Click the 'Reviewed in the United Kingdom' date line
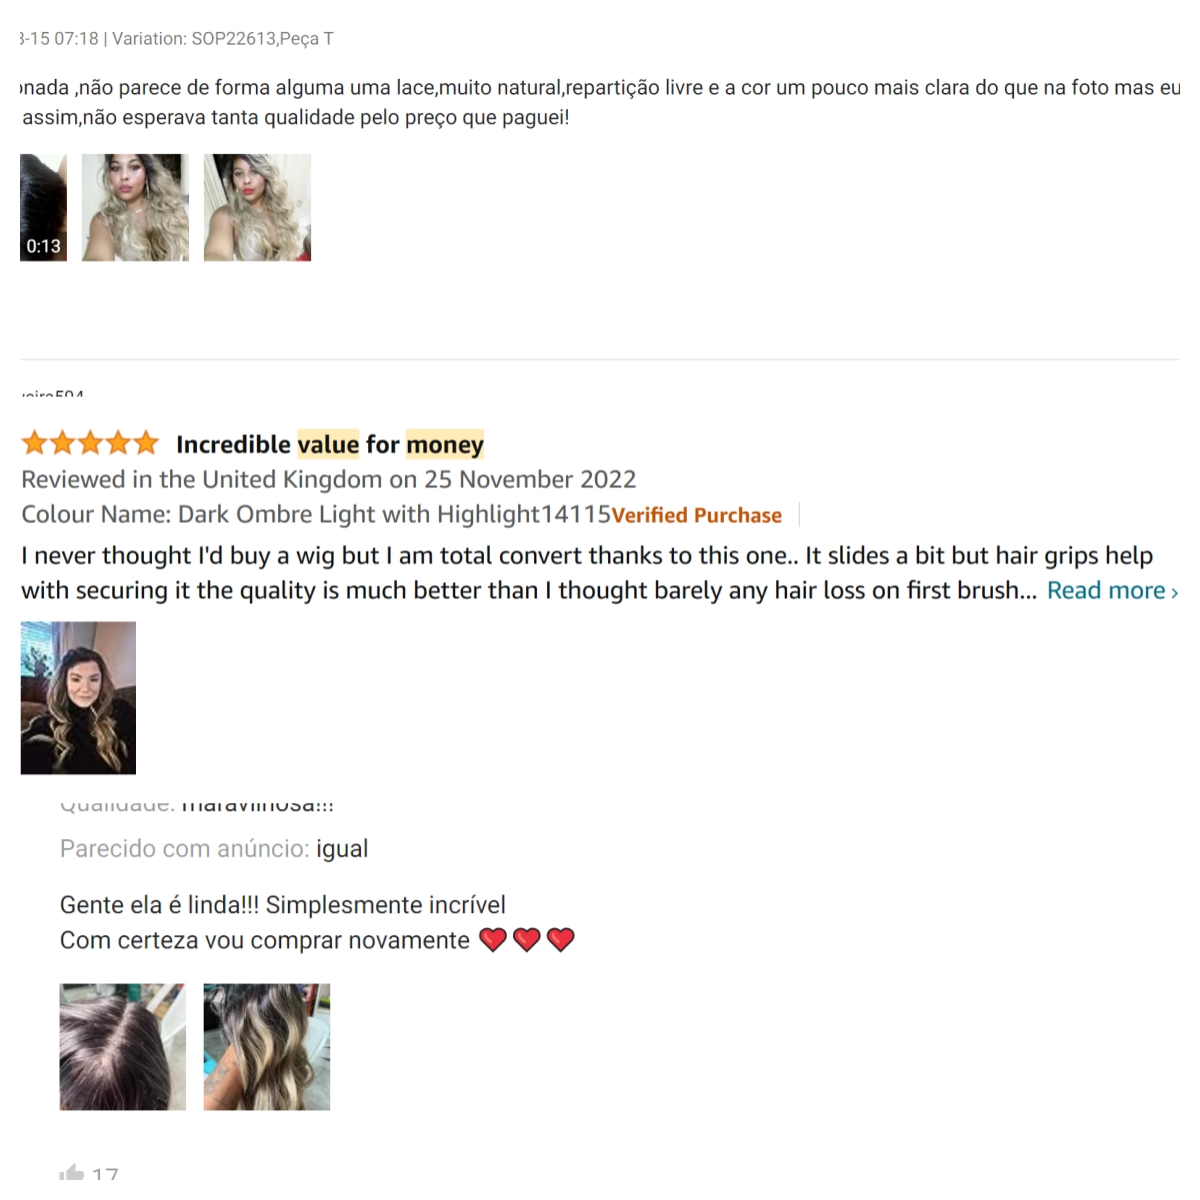This screenshot has width=1200, height=1200. [x=329, y=479]
